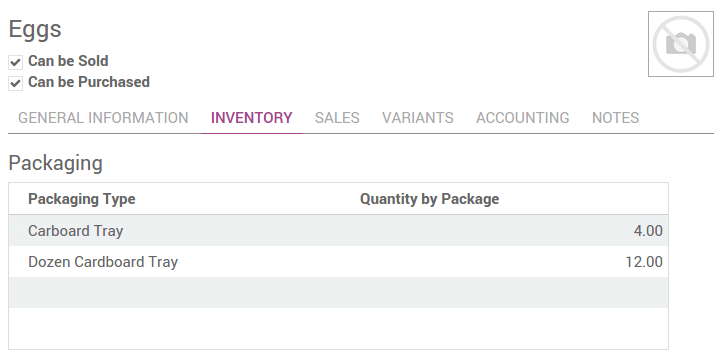Click the Packaging section heading
The width and height of the screenshot is (722, 364).
coord(55,163)
